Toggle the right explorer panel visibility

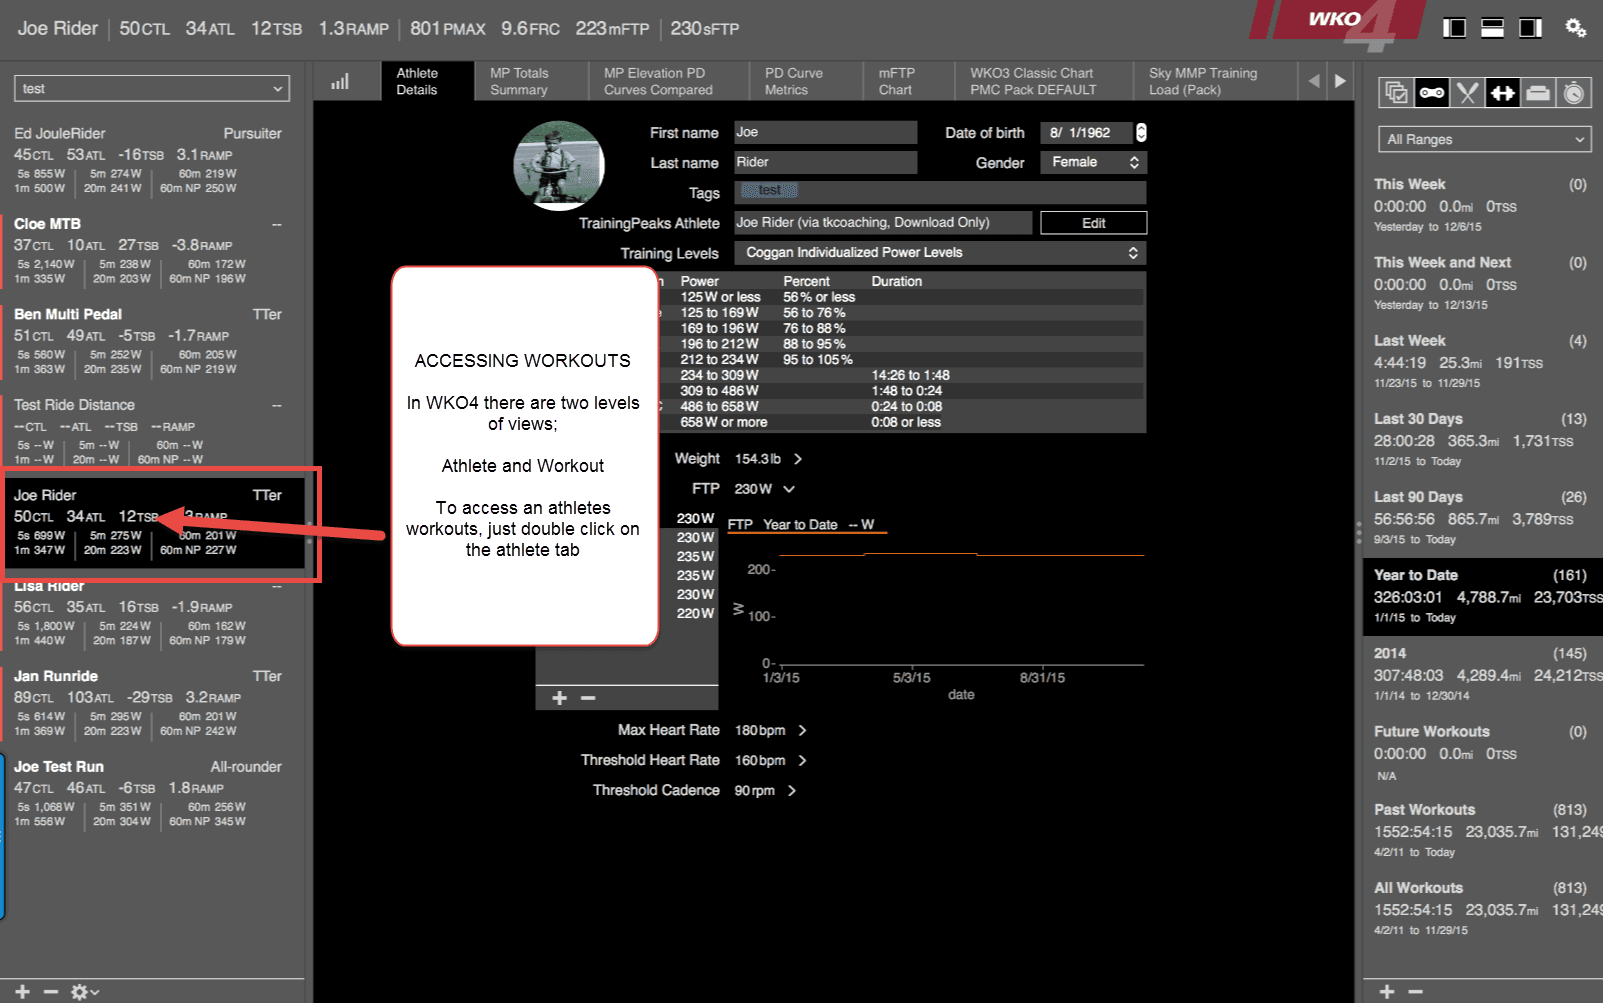pyautogui.click(x=1530, y=28)
